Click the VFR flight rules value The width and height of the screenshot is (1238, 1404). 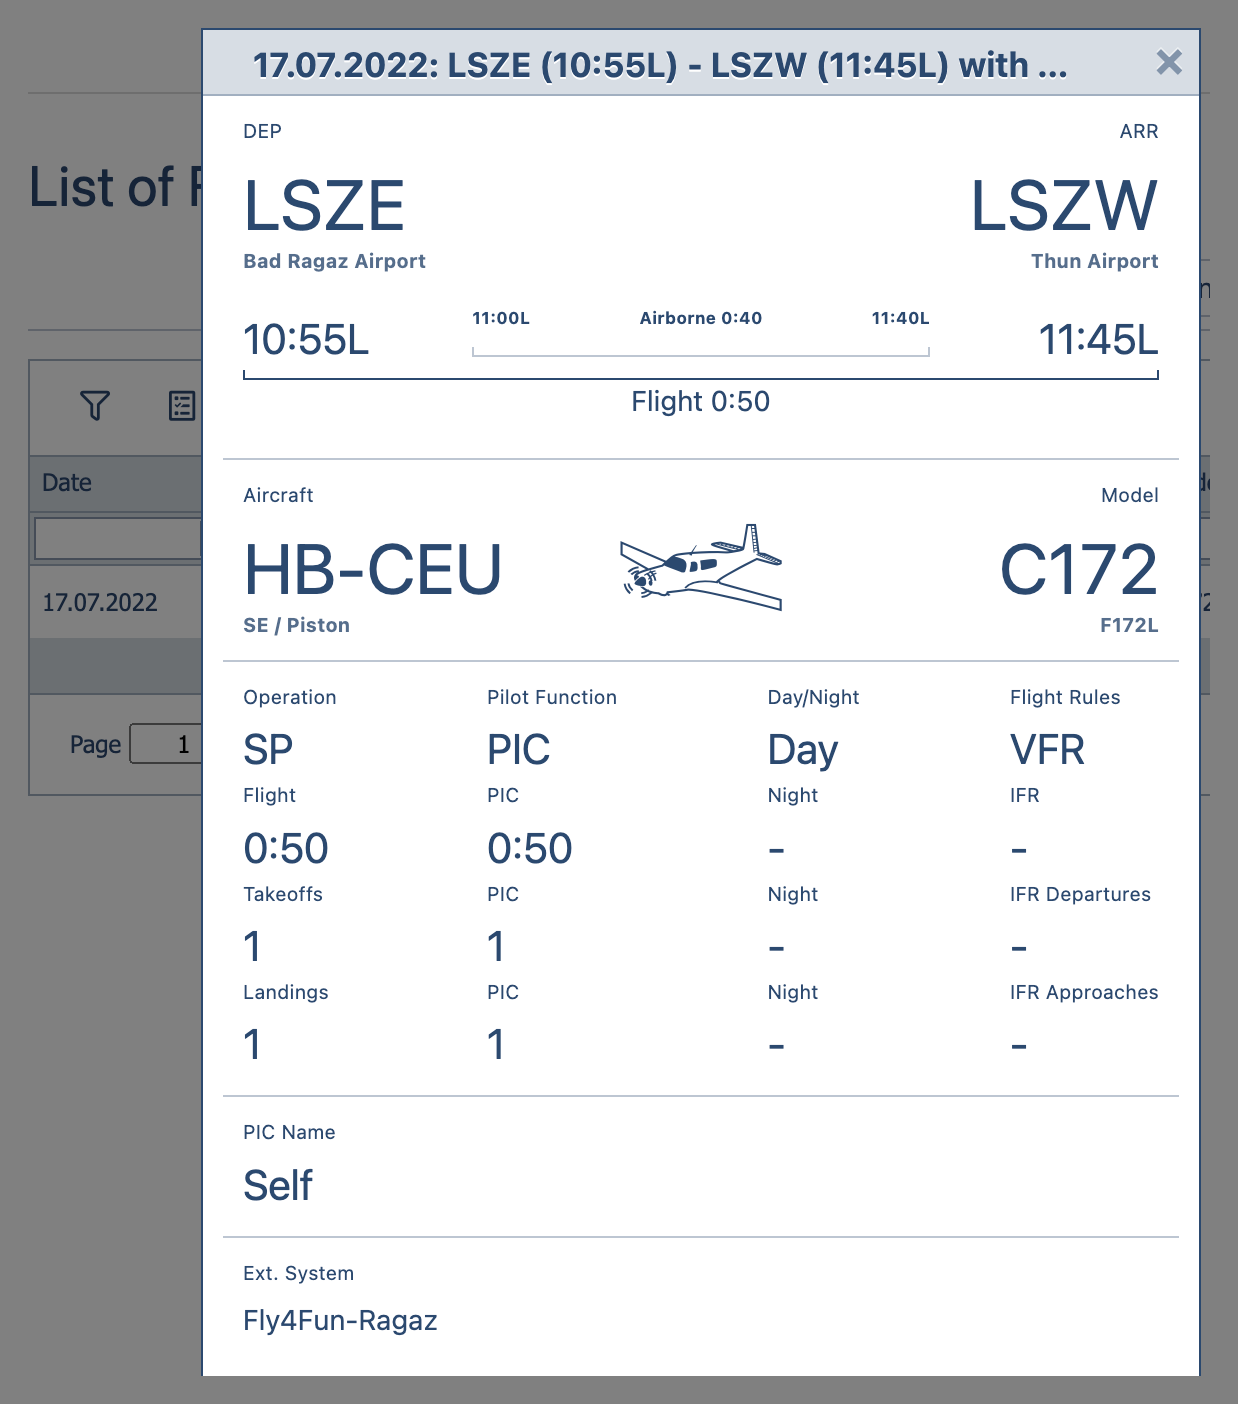point(1047,750)
